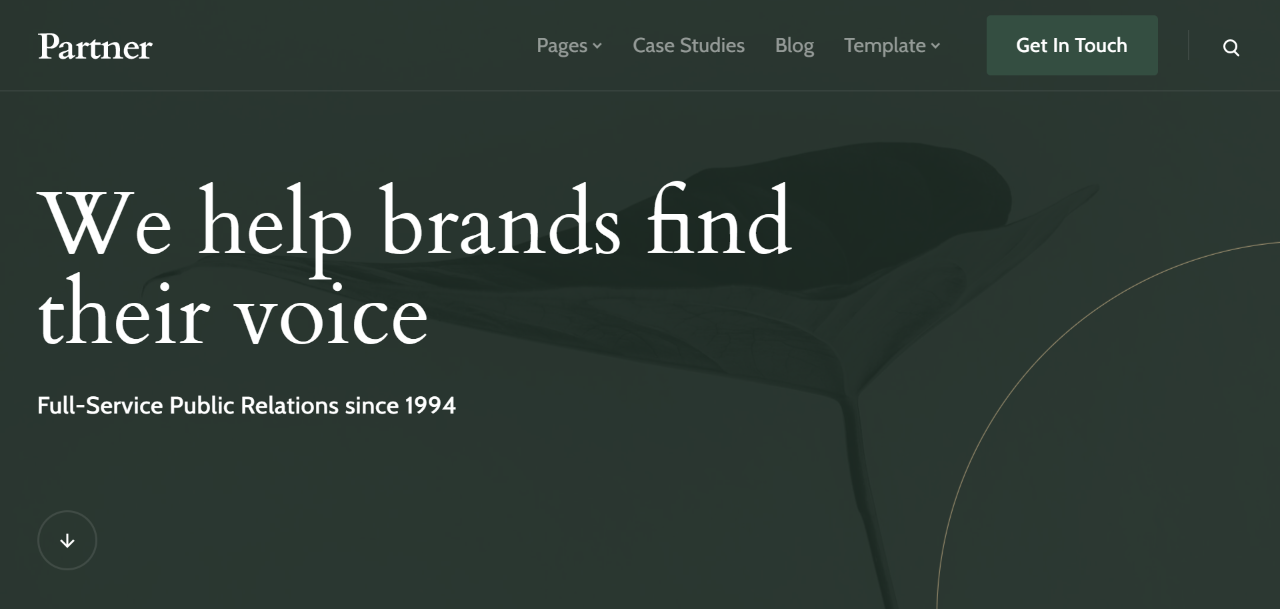Viewport: 1280px width, 609px height.
Task: Open the Template menu item
Action: [x=884, y=46]
